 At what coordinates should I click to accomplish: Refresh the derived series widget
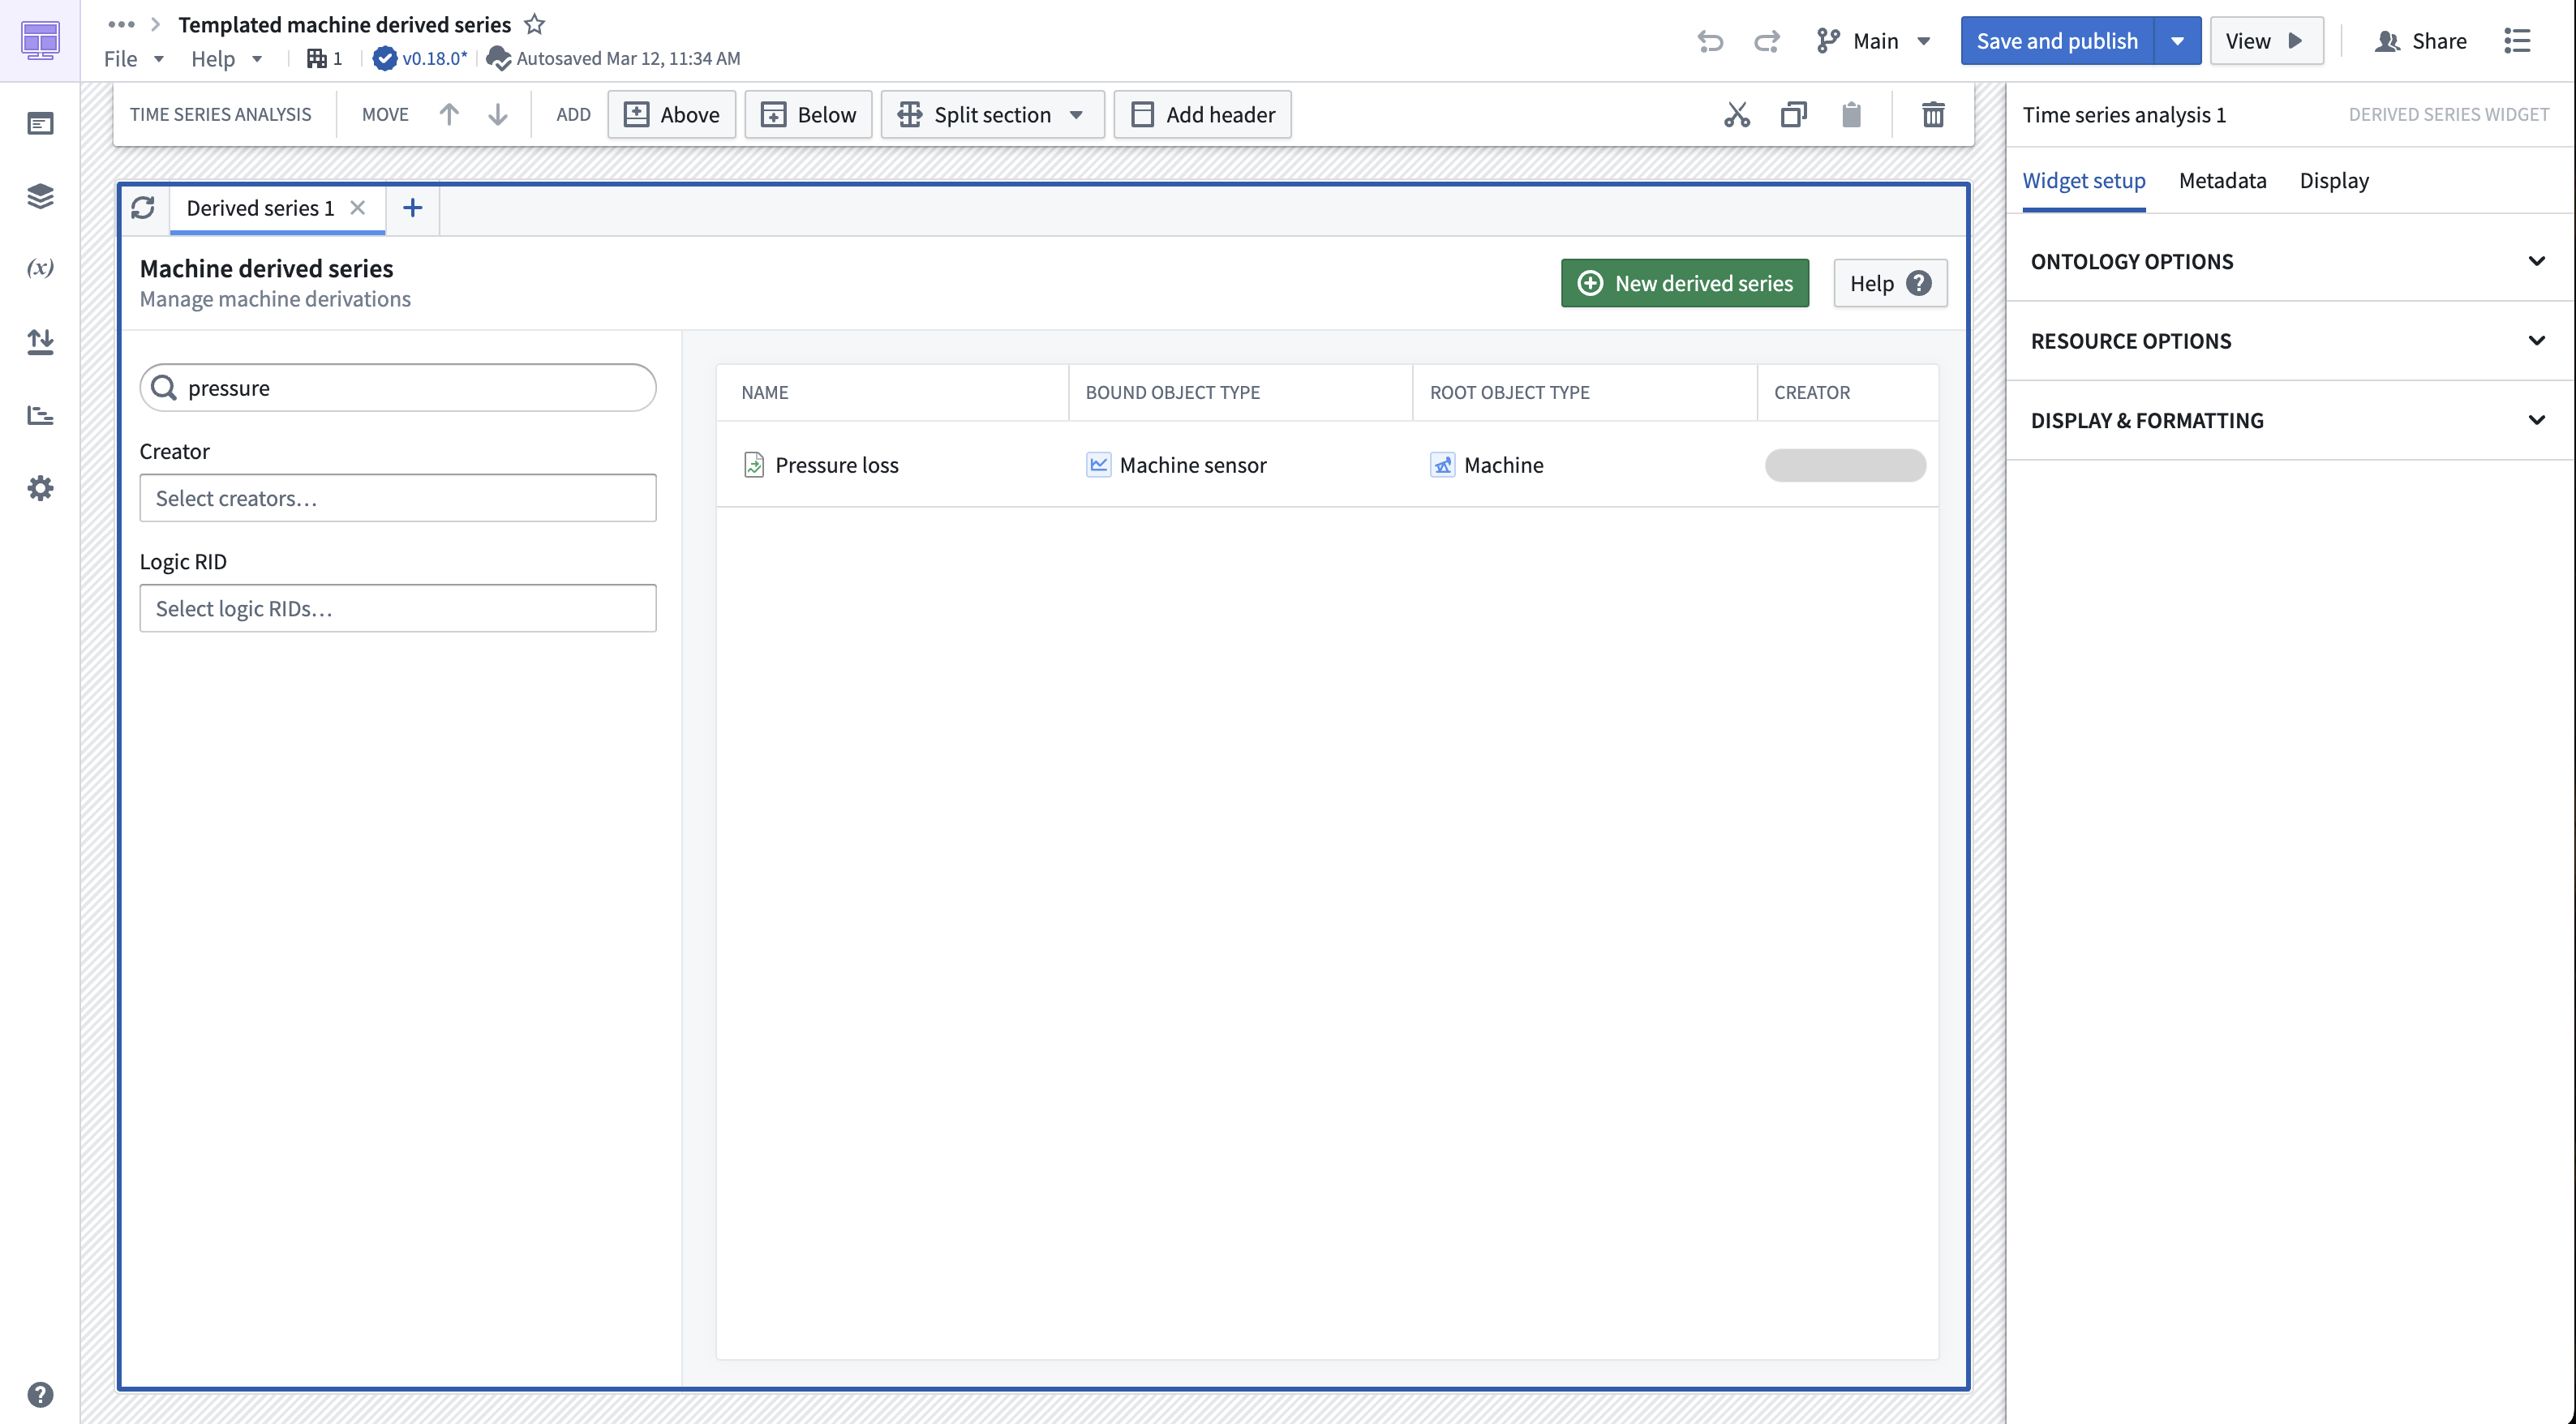[x=143, y=208]
